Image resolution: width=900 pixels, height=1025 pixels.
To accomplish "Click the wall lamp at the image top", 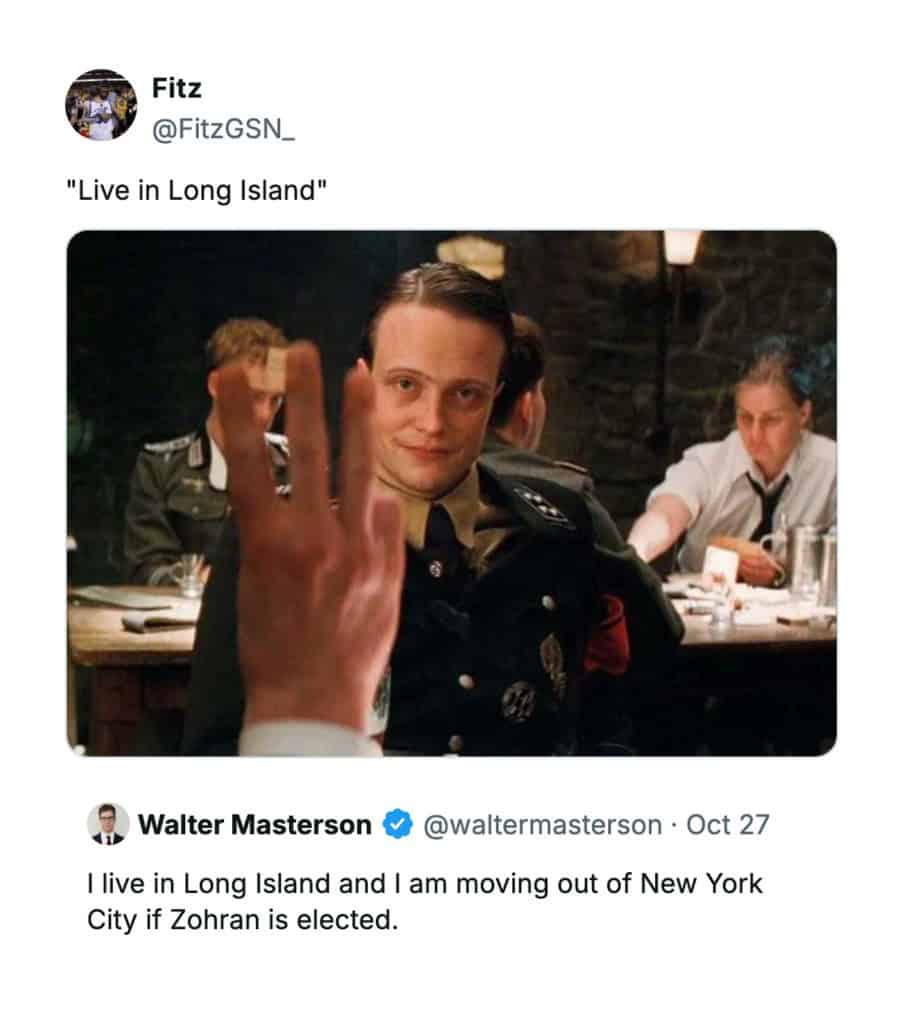I will pyautogui.click(x=682, y=247).
